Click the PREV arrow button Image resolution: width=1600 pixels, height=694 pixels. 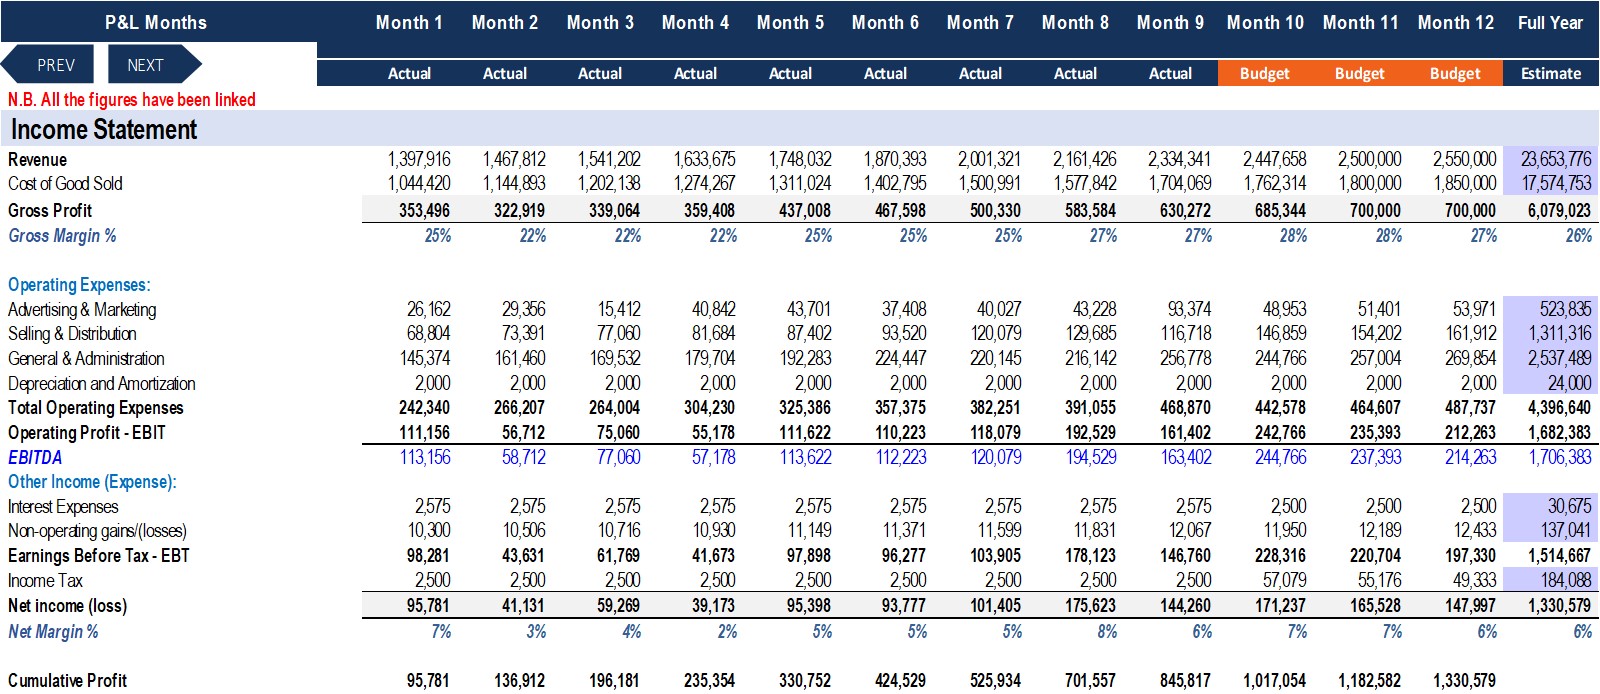click(x=50, y=65)
